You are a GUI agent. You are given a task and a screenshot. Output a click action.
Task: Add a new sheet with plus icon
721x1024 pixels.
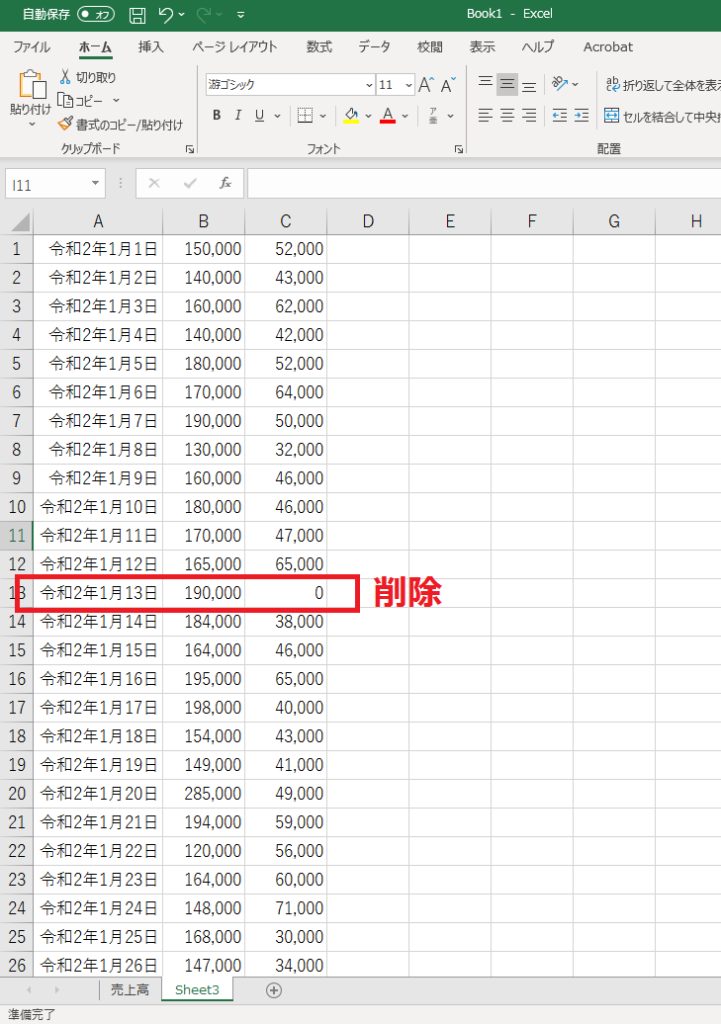pos(273,990)
